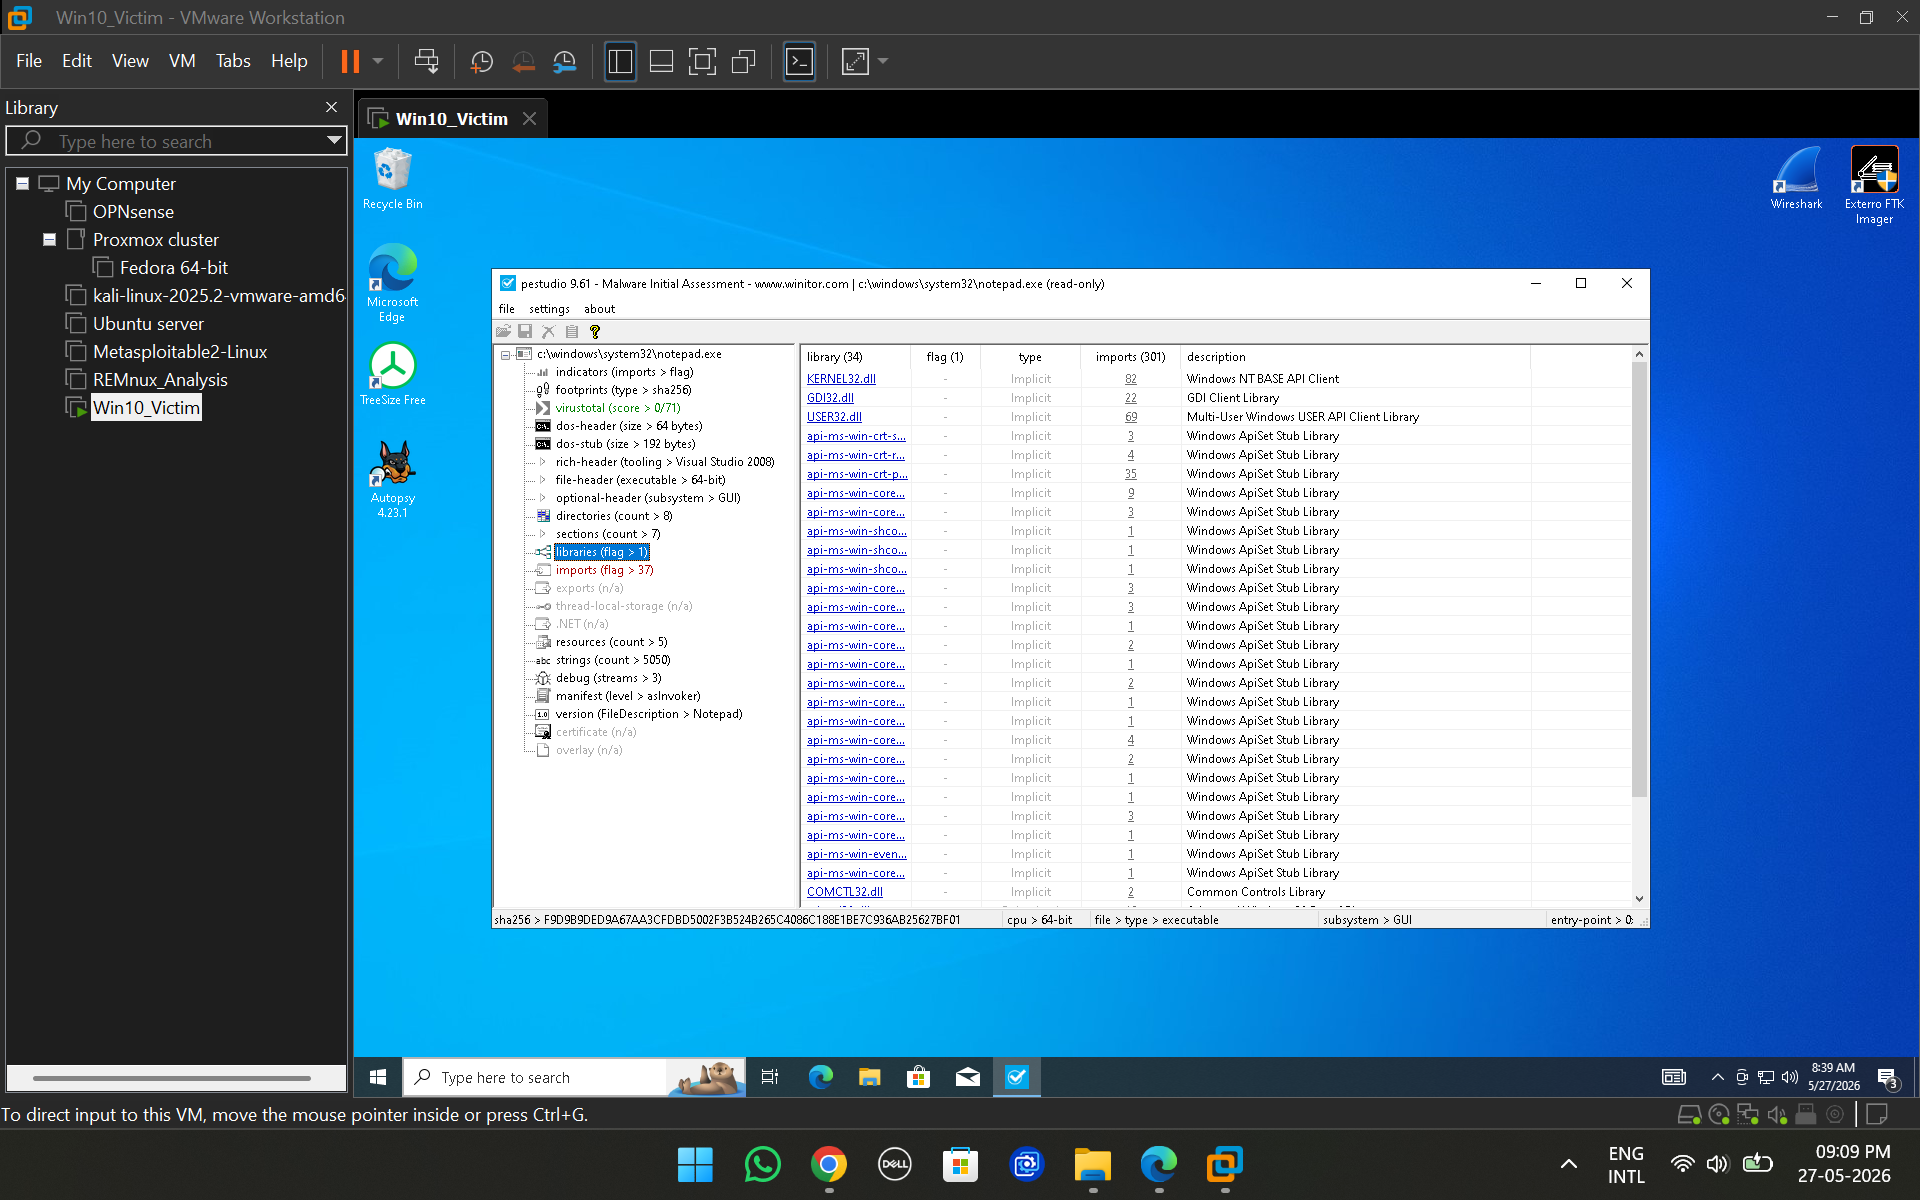The height and width of the screenshot is (1200, 1920).
Task: Click KERNEL32.dll library link
Action: pos(841,379)
